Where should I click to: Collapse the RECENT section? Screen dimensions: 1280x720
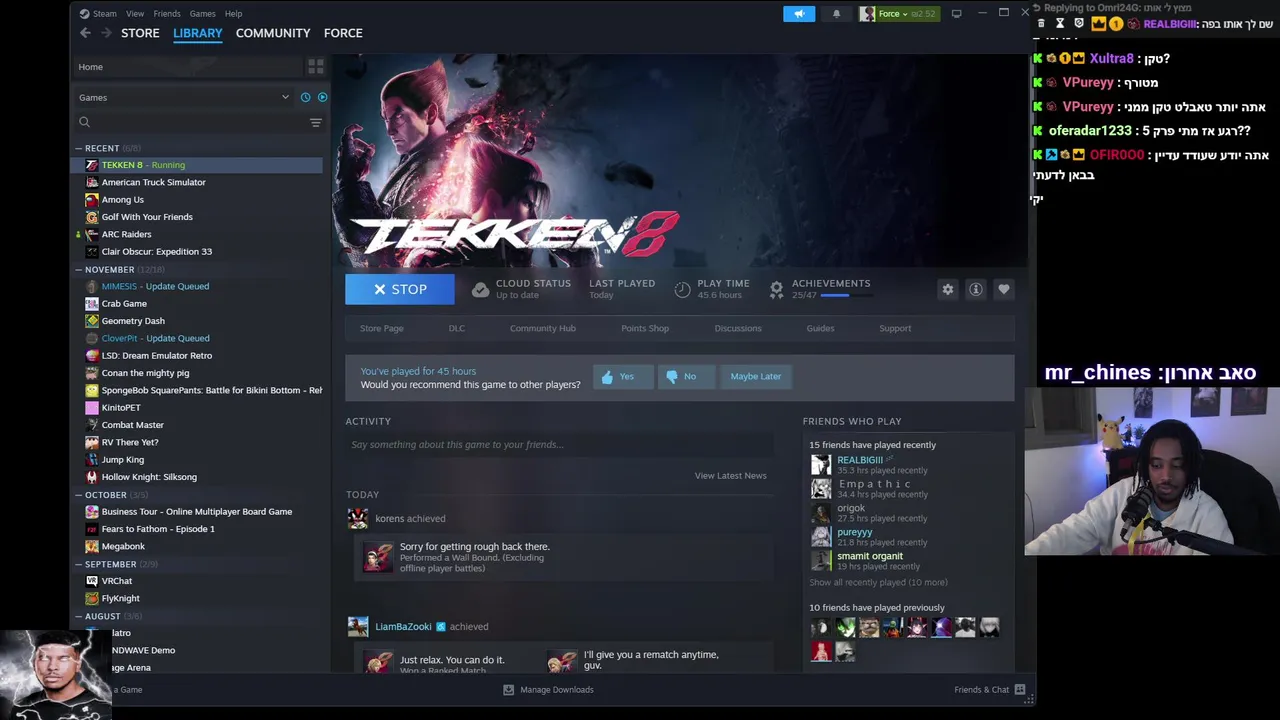[x=78, y=148]
